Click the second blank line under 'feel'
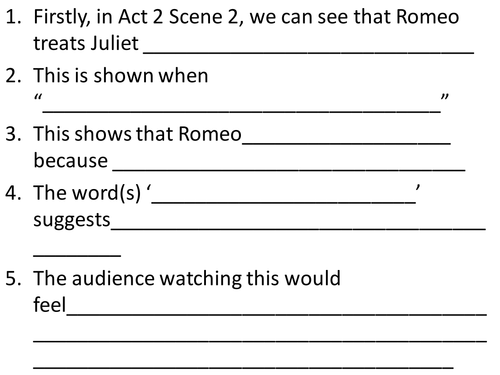This screenshot has width=500, height=375. 260,341
